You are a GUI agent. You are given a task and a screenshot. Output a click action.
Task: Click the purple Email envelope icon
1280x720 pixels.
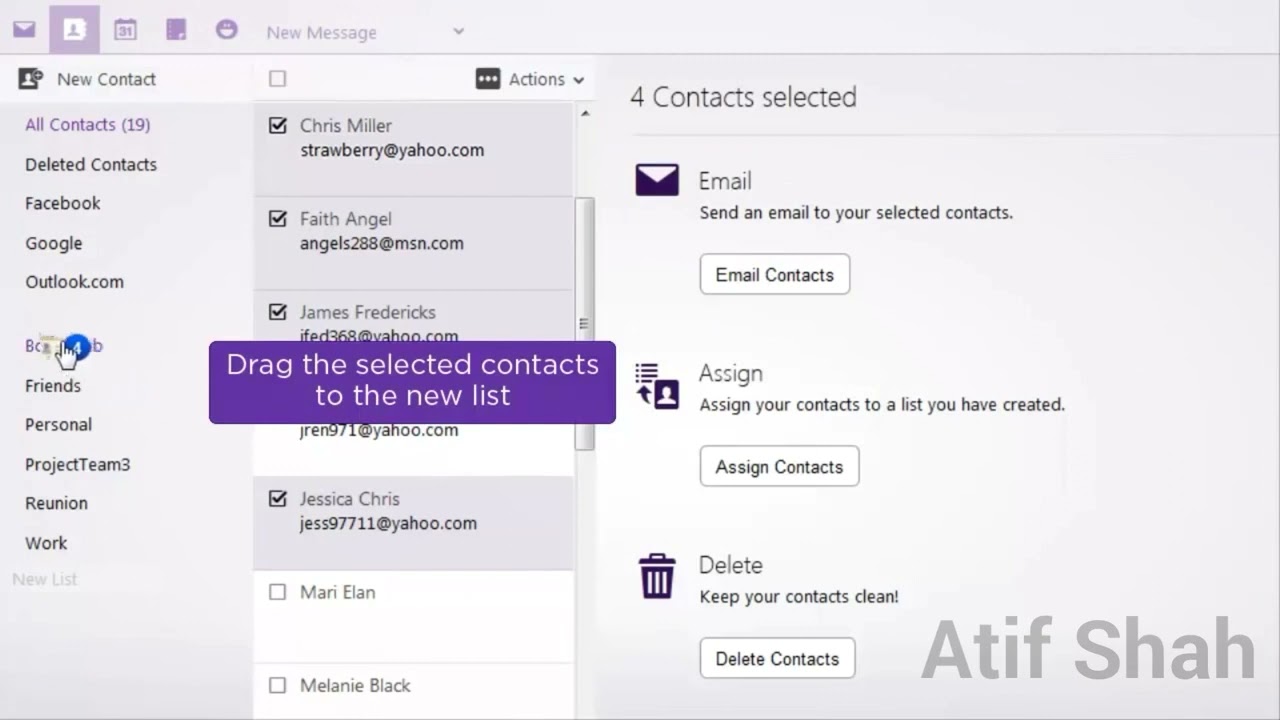tap(657, 180)
